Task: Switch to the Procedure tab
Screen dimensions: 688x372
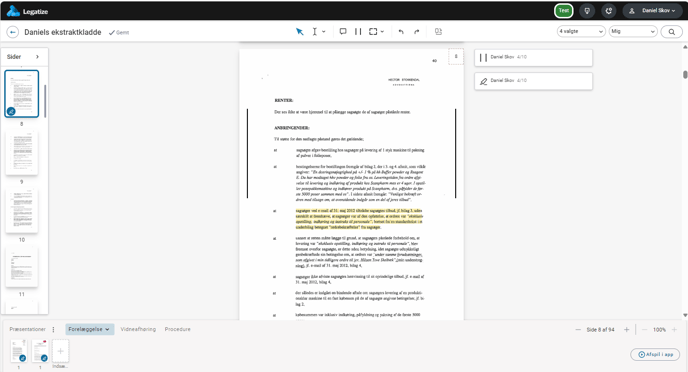Action: pos(178,329)
